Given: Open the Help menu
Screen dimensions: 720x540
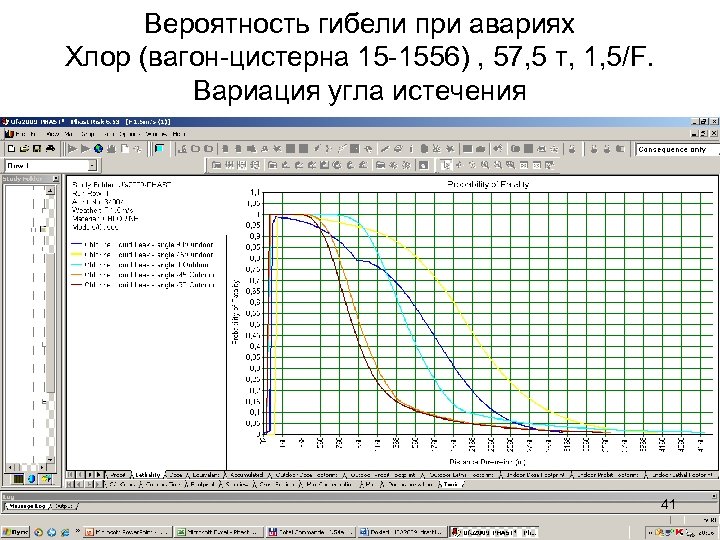Looking at the screenshot, I should pos(179,134).
